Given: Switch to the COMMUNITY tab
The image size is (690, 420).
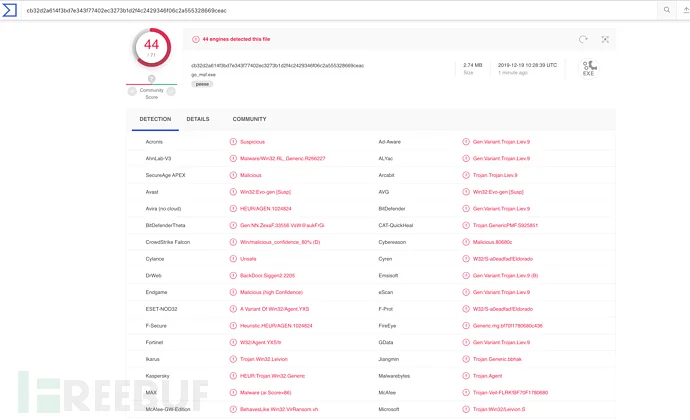Looking at the screenshot, I should (250, 119).
